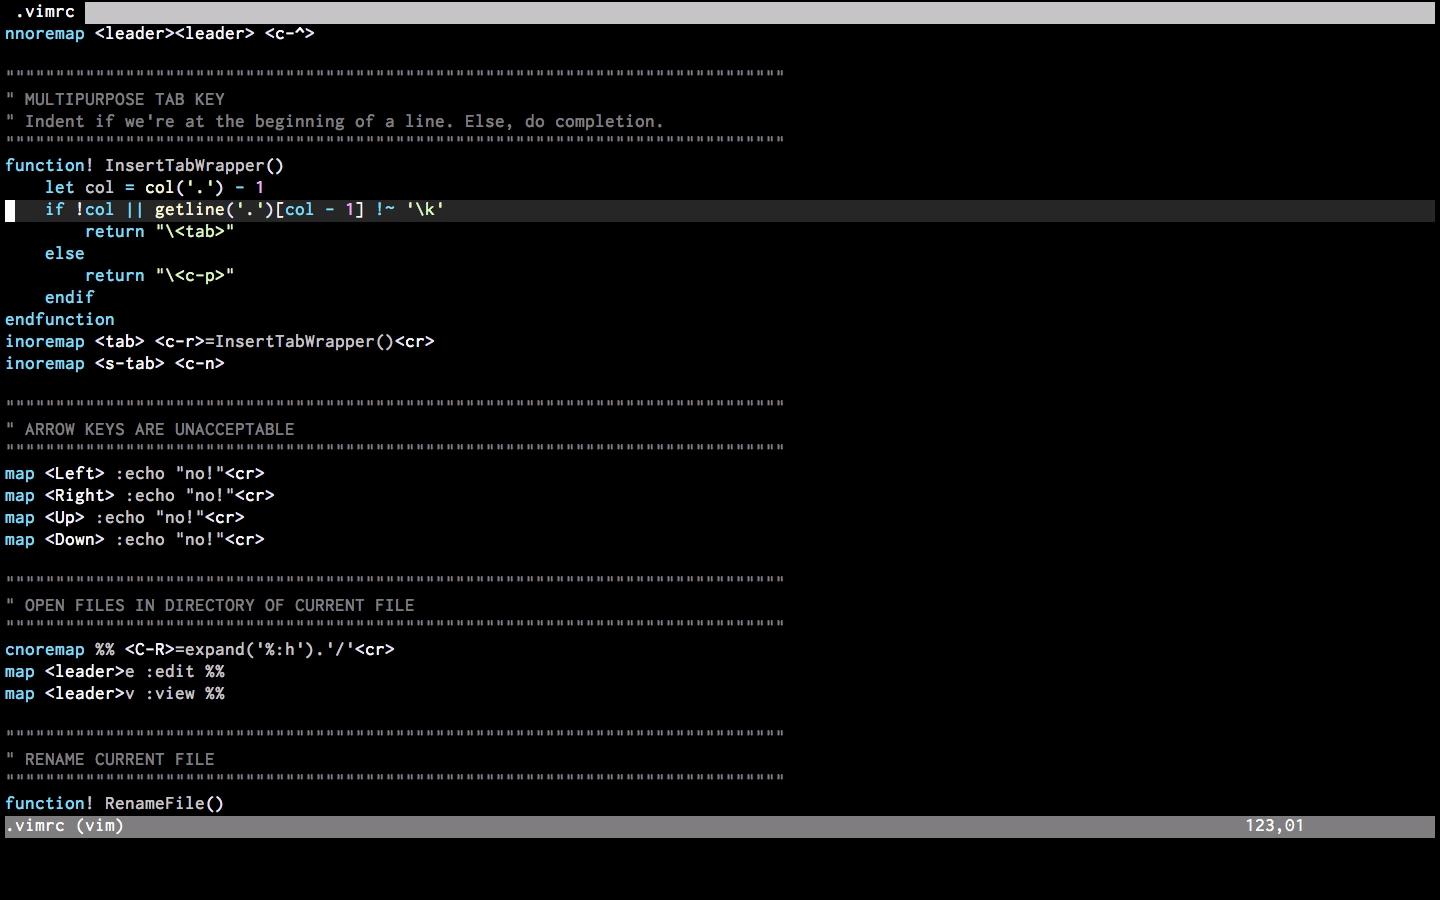Click the ARROW KEYS ARE UNACCEPTABLE comment
1440x900 pixels.
(x=150, y=429)
